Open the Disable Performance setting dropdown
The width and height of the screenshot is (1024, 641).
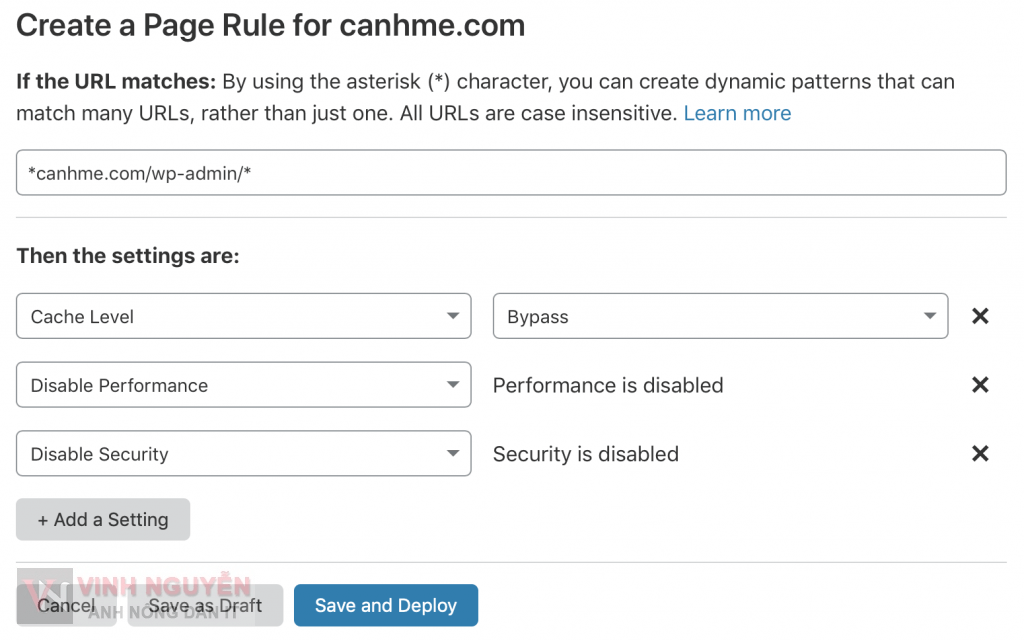[x=243, y=385]
